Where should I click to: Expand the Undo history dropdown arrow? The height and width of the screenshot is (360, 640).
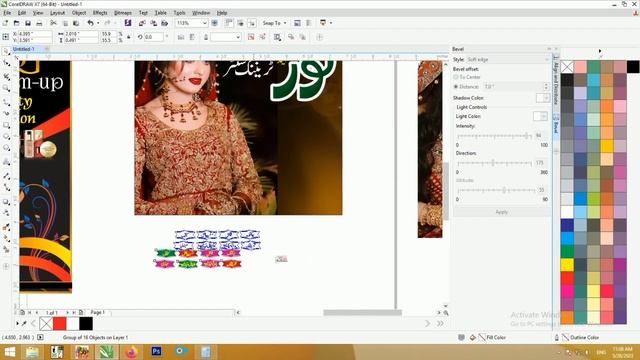click(98, 23)
